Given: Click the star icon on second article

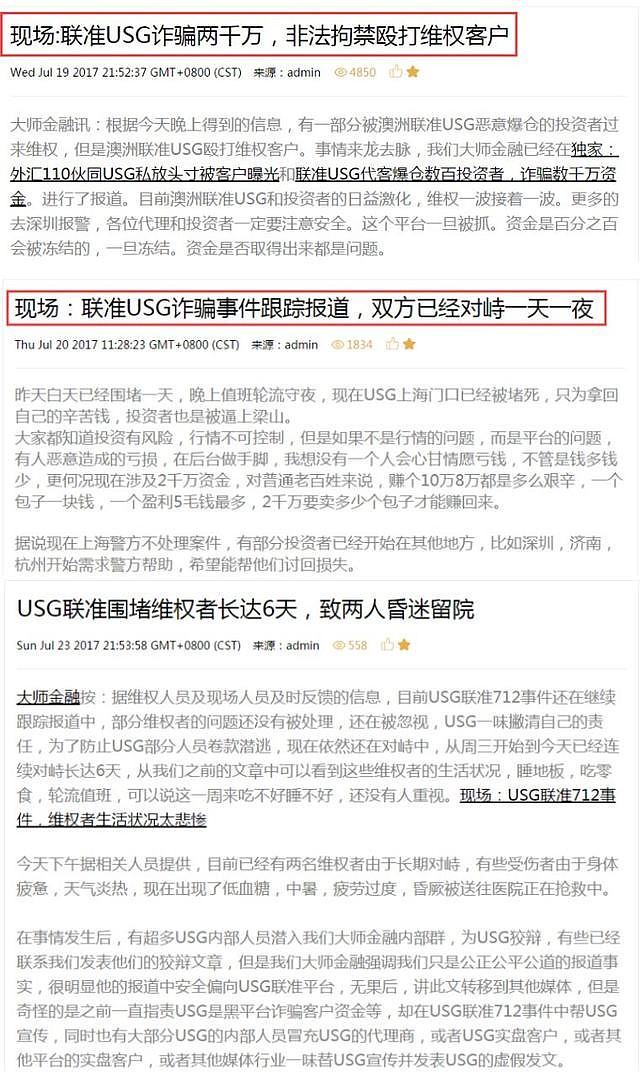Looking at the screenshot, I should pyautogui.click(x=409, y=344).
